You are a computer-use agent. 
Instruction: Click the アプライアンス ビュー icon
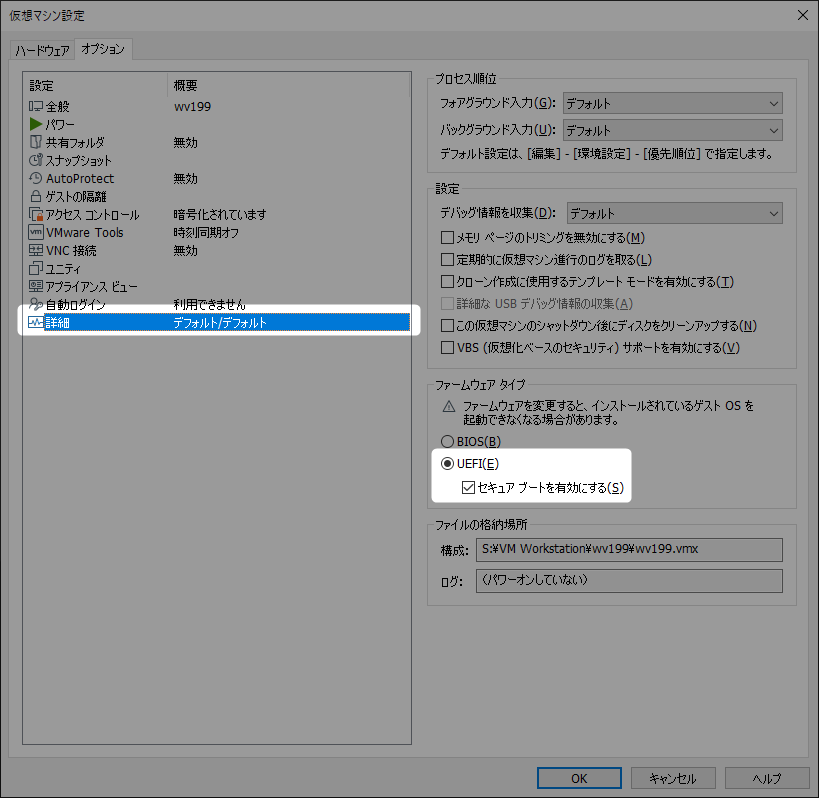pyautogui.click(x=36, y=286)
